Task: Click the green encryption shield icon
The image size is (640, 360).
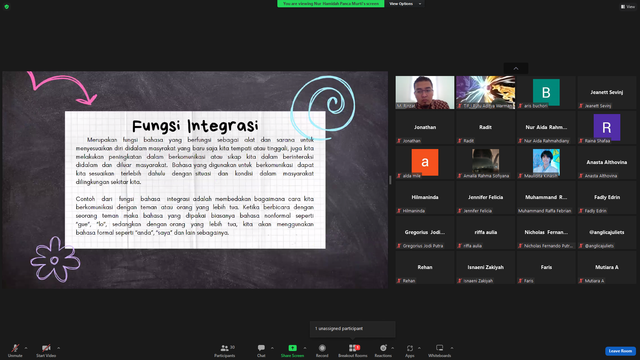Action: click(7, 7)
